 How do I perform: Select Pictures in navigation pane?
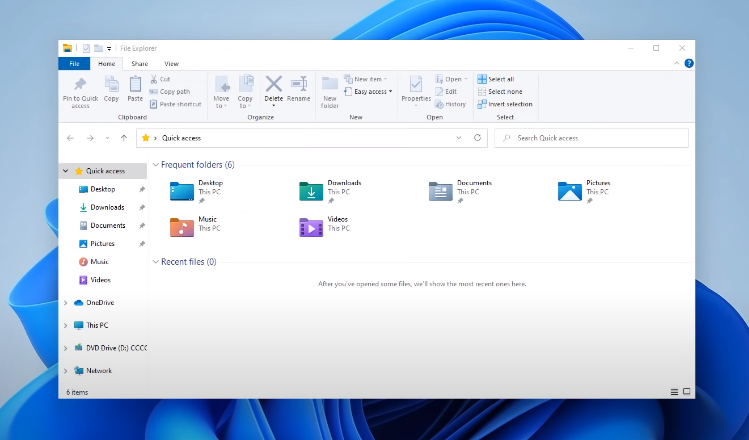coord(103,244)
